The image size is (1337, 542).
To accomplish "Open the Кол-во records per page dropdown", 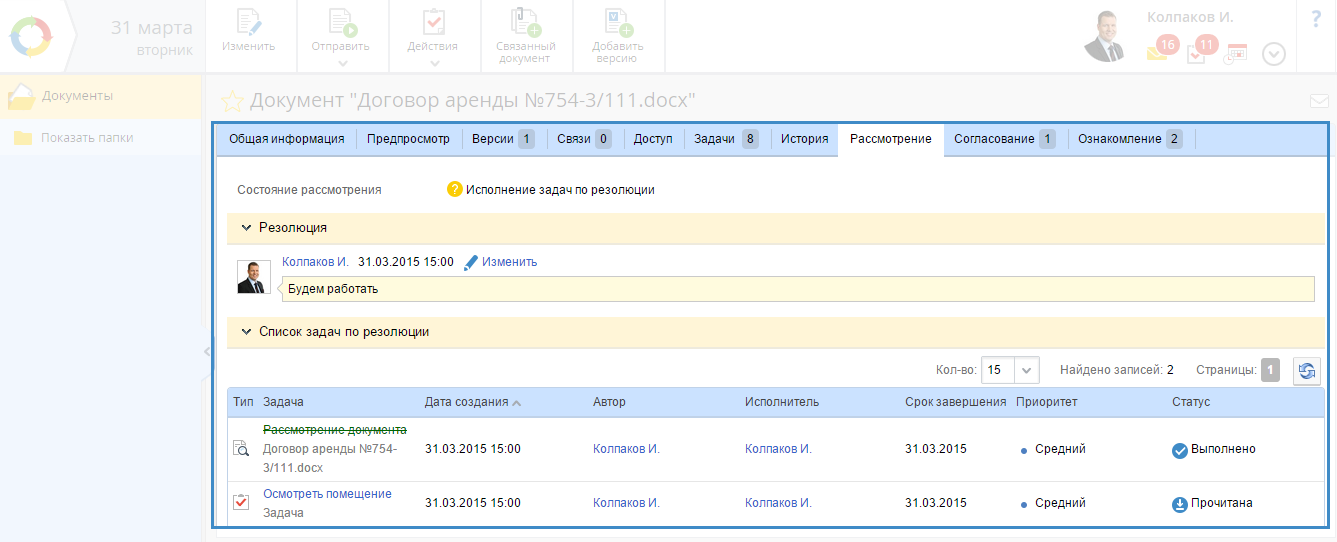I will pos(1028,370).
